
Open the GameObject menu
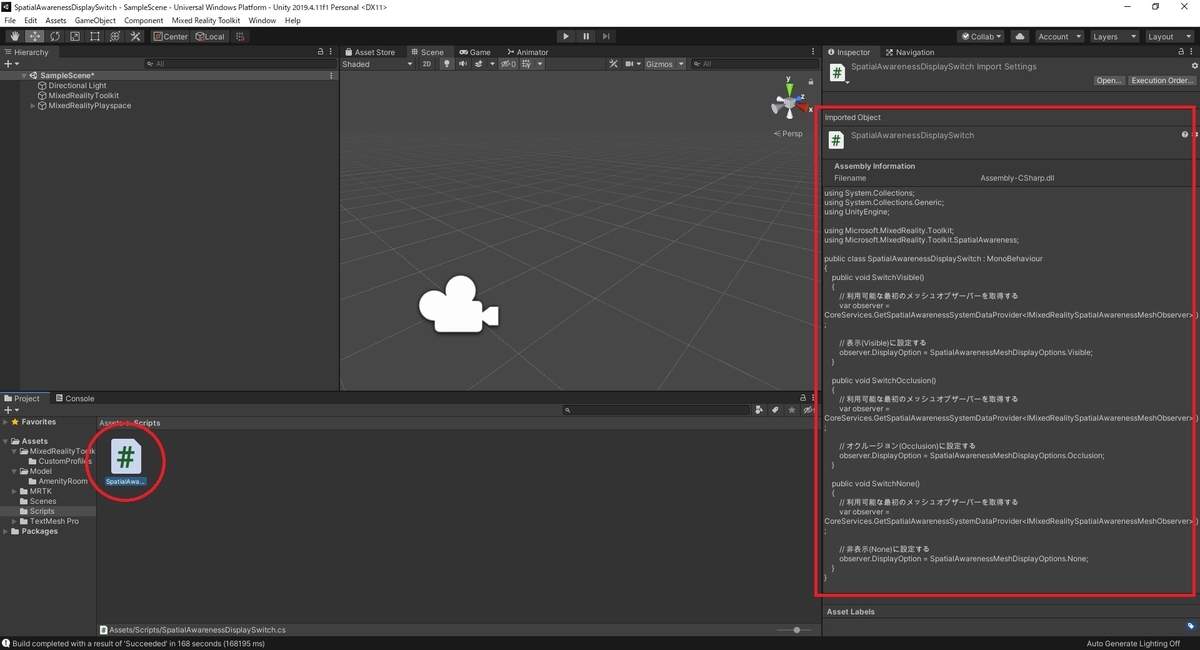[x=95, y=20]
